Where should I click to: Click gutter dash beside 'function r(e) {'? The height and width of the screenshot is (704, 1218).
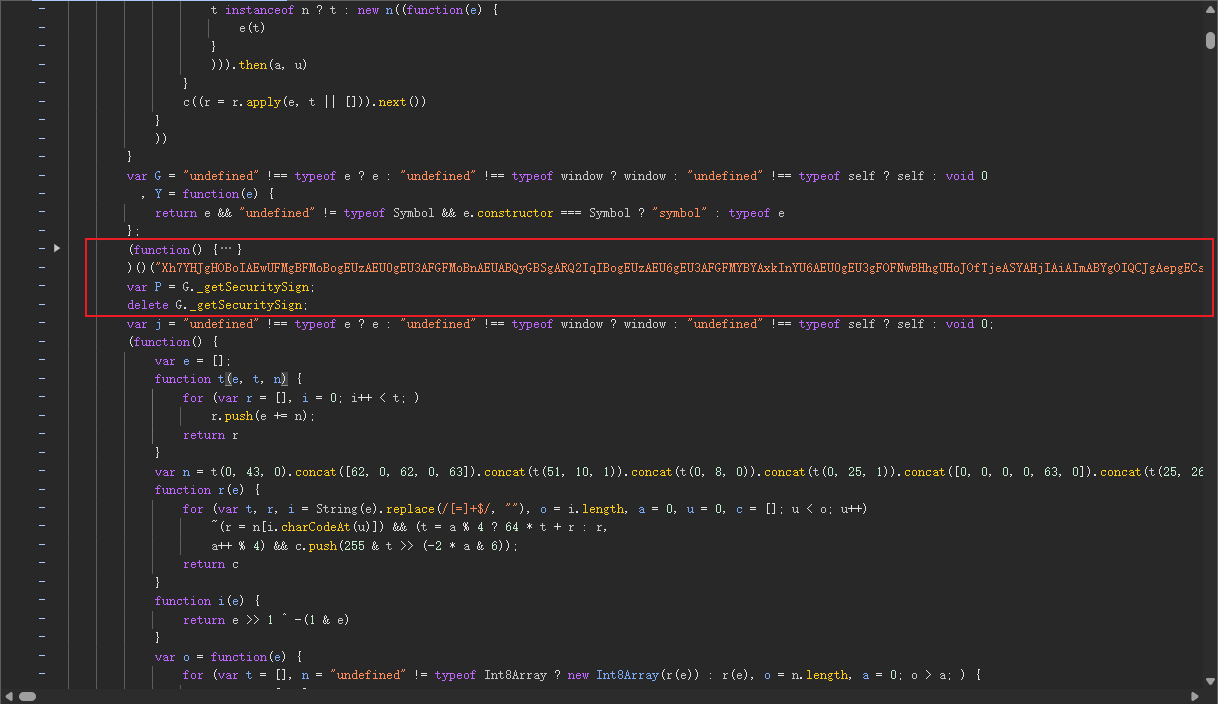42,490
